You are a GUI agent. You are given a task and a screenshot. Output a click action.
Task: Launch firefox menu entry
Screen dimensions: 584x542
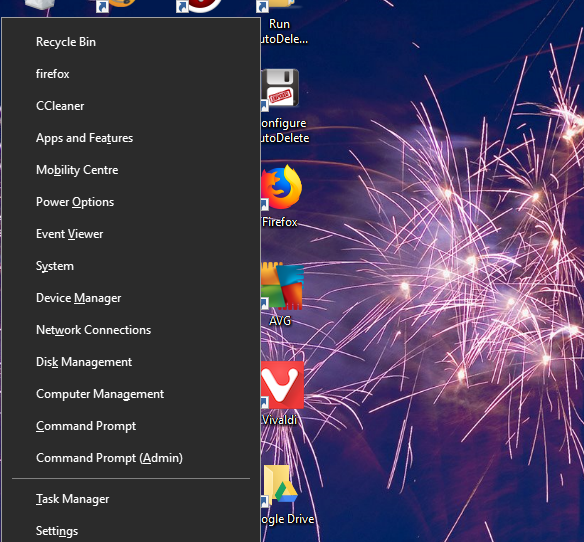point(130,74)
